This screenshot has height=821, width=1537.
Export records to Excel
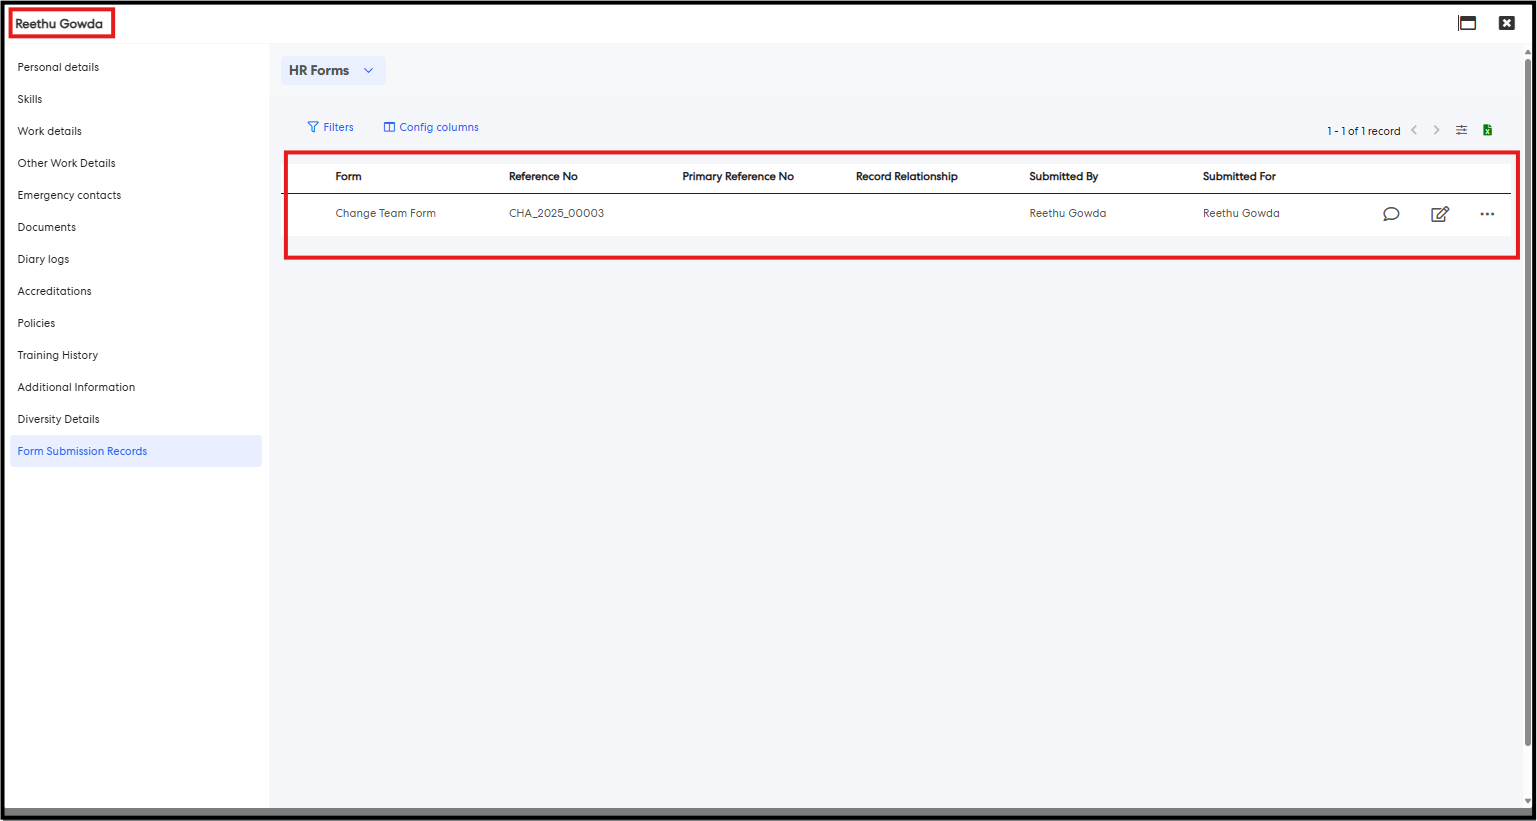[x=1487, y=130]
